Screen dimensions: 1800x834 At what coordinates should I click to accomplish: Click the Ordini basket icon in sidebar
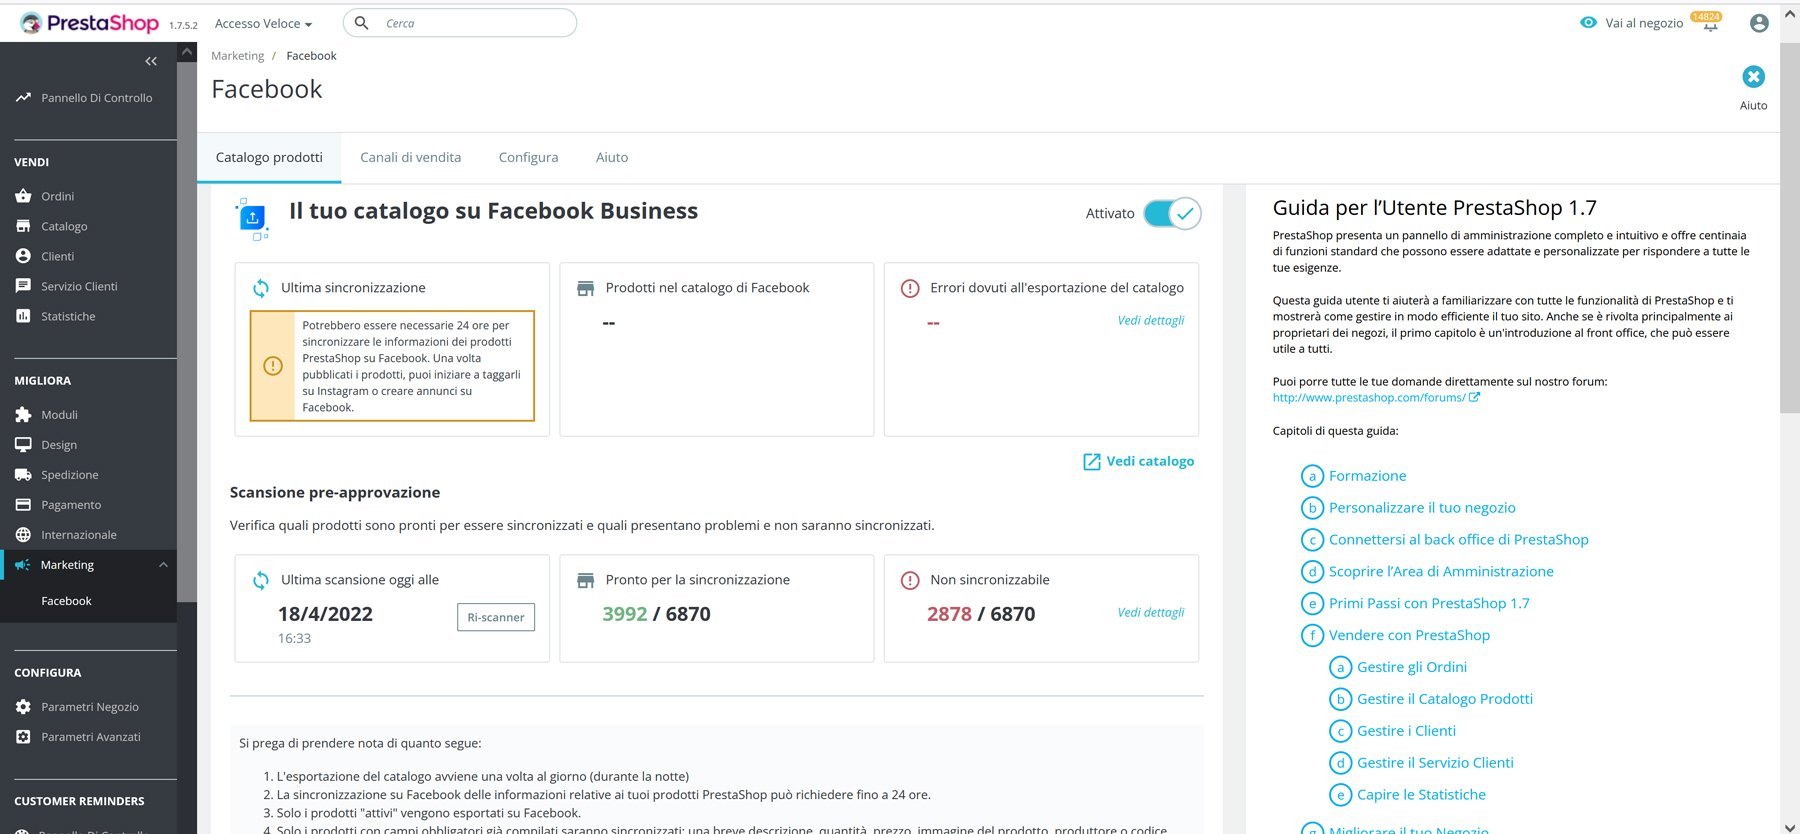23,196
